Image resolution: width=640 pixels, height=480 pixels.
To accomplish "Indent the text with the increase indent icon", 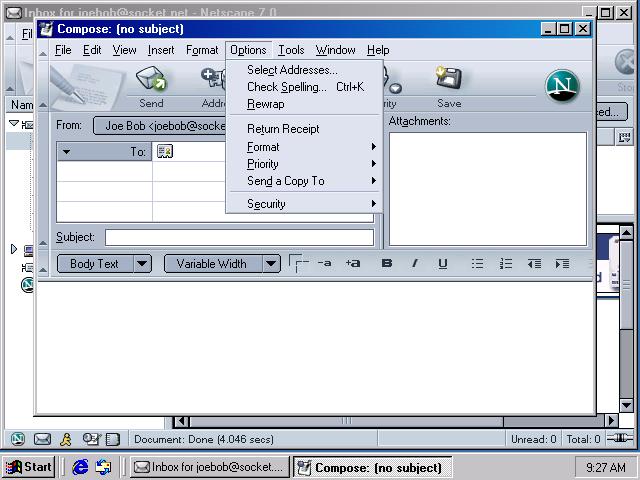I will click(562, 264).
